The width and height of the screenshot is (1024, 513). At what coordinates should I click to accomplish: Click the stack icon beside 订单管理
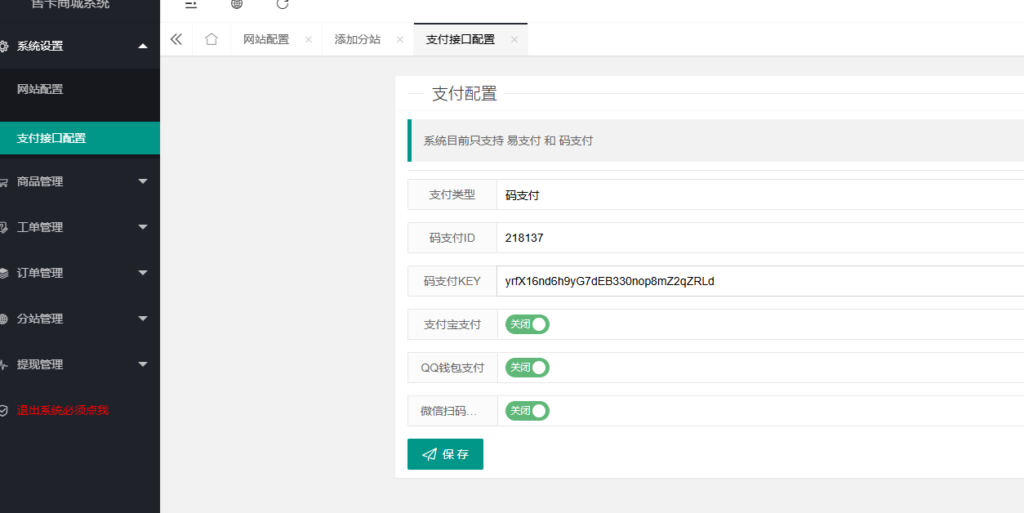coord(4,273)
